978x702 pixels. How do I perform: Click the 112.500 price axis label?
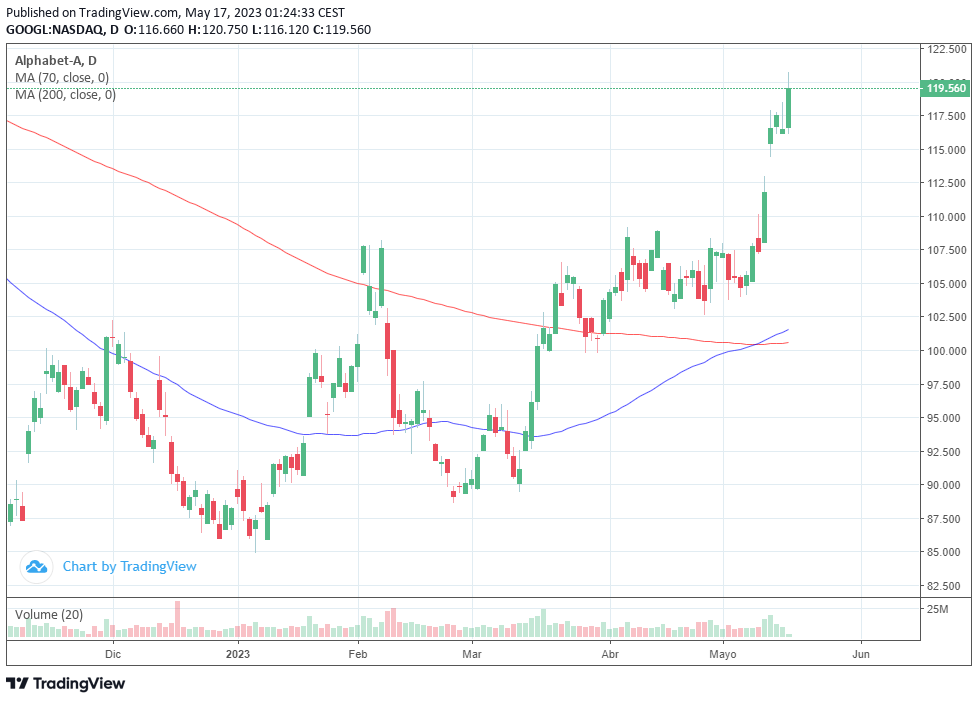click(946, 183)
